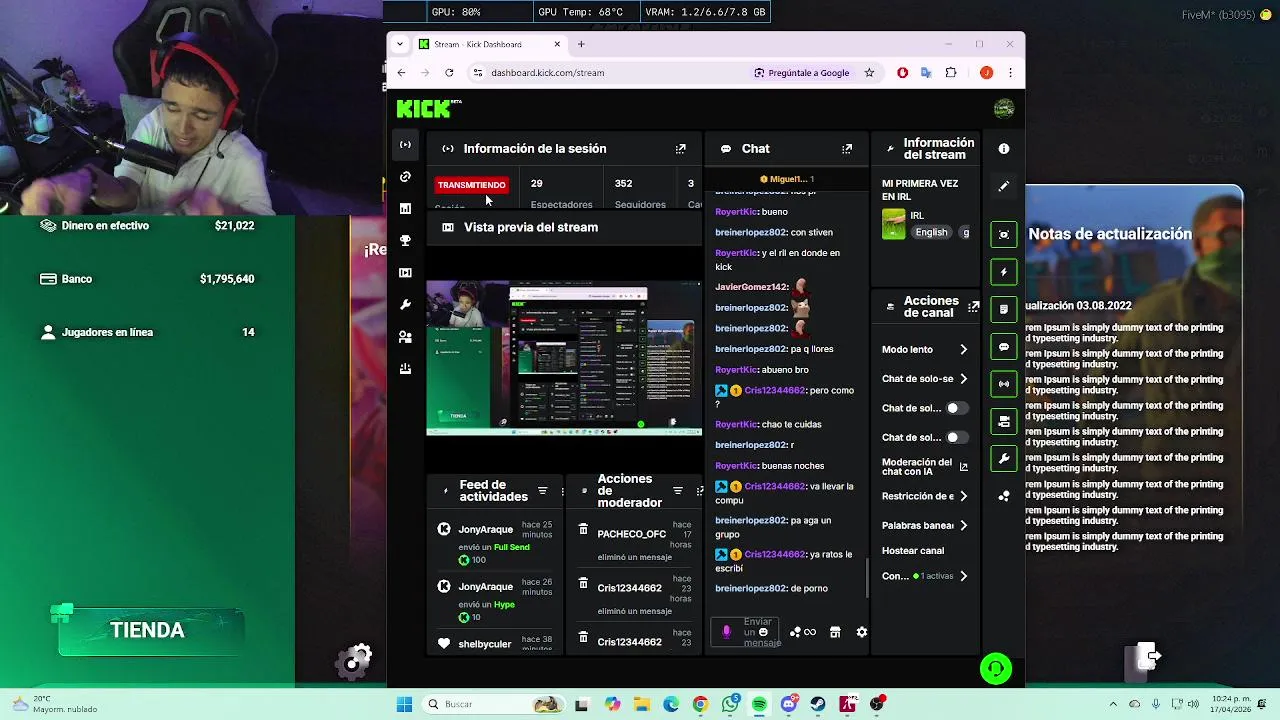The width and height of the screenshot is (1280, 720).
Task: Click trash icon beside PACHECO_OFC entry
Action: pyautogui.click(x=583, y=530)
